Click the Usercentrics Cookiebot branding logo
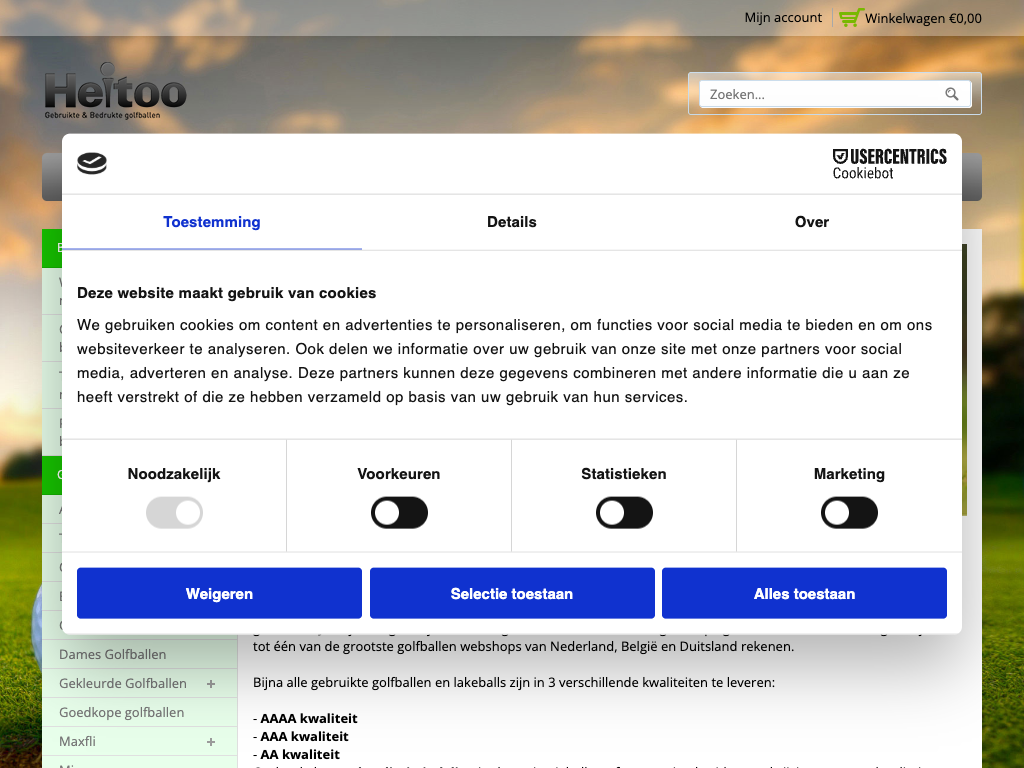Viewport: 1024px width, 768px height. [x=889, y=164]
